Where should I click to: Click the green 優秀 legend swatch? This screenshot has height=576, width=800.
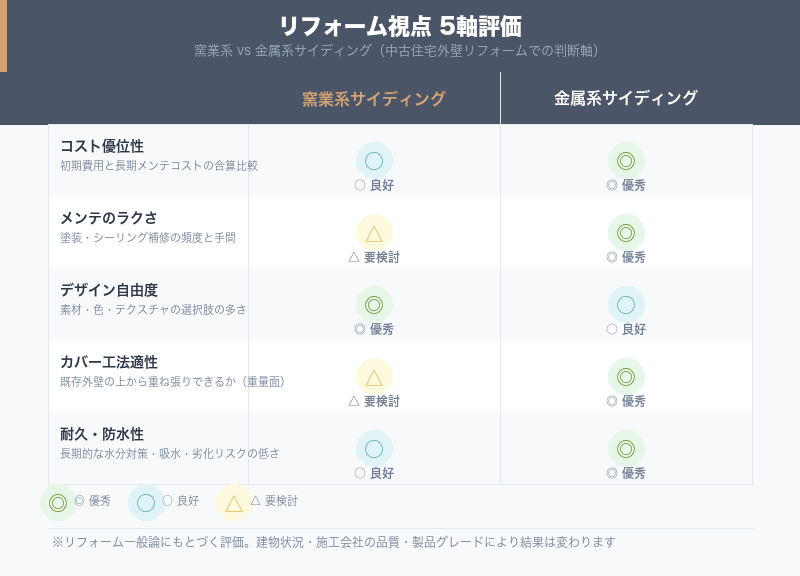[58, 502]
